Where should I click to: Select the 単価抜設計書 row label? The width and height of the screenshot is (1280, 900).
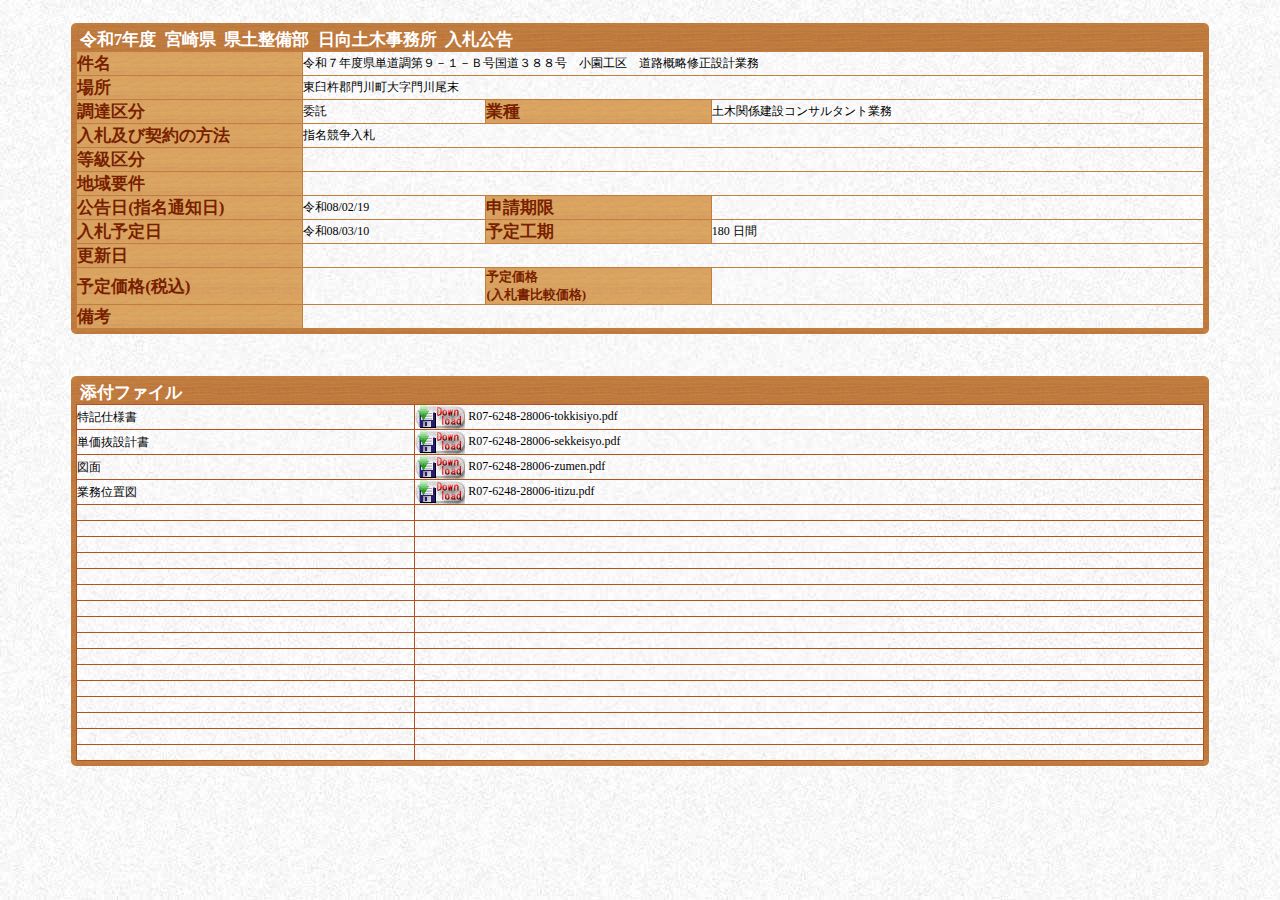pyautogui.click(x=113, y=442)
